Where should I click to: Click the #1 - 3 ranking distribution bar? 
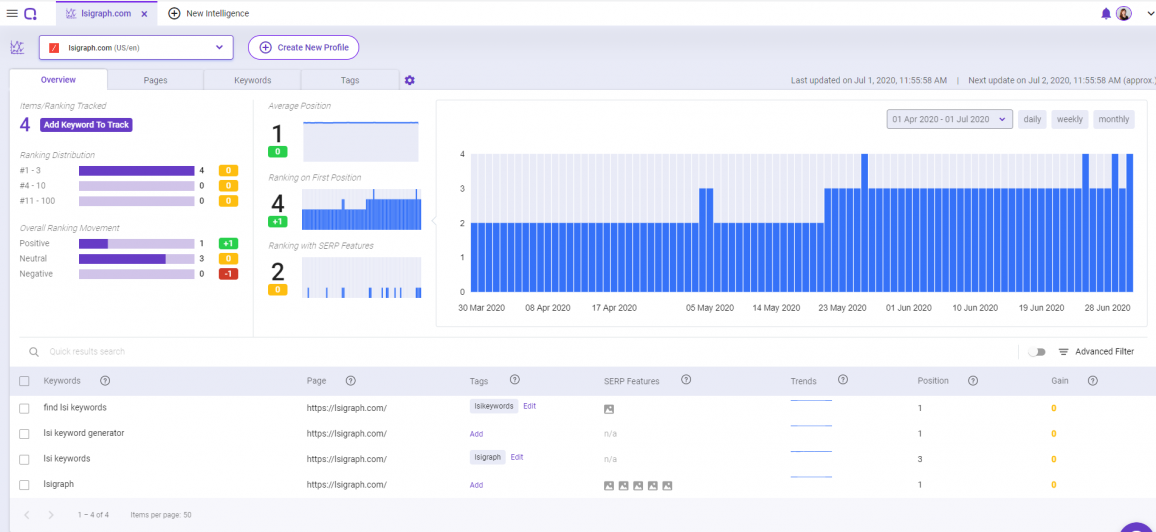point(136,170)
